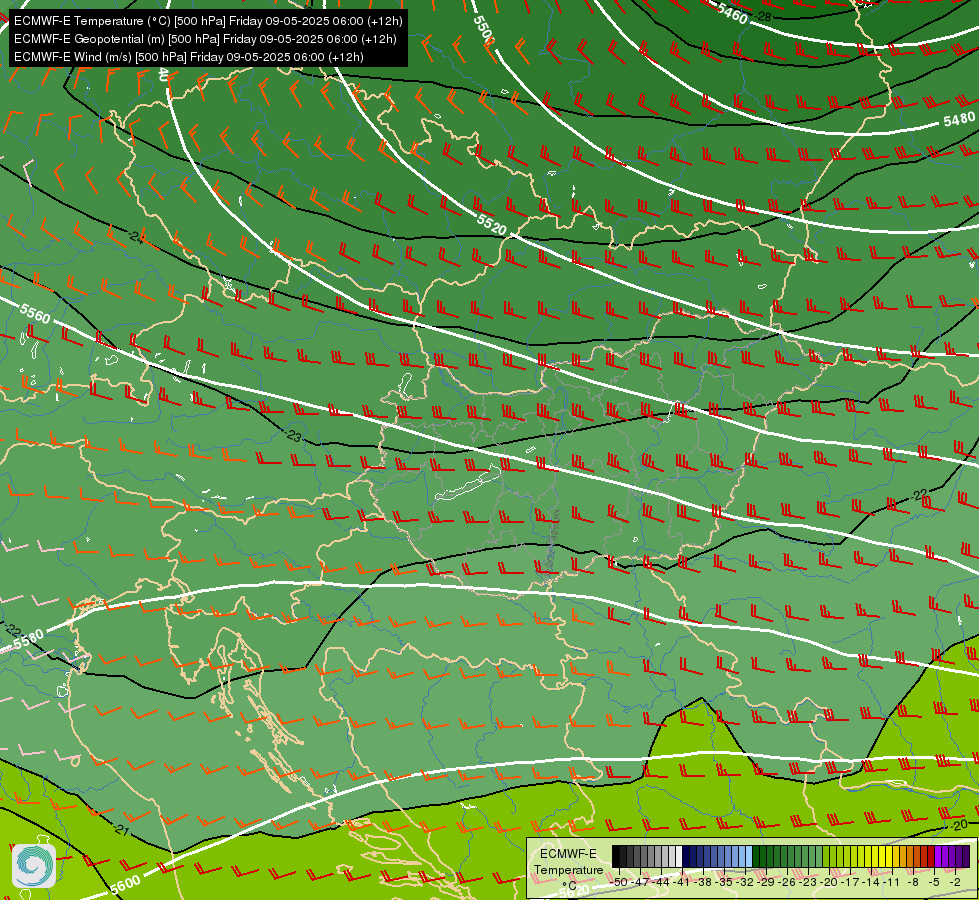Viewport: 979px width, 900px height.
Task: Click the -5 legend scale value
Action: (x=934, y=883)
